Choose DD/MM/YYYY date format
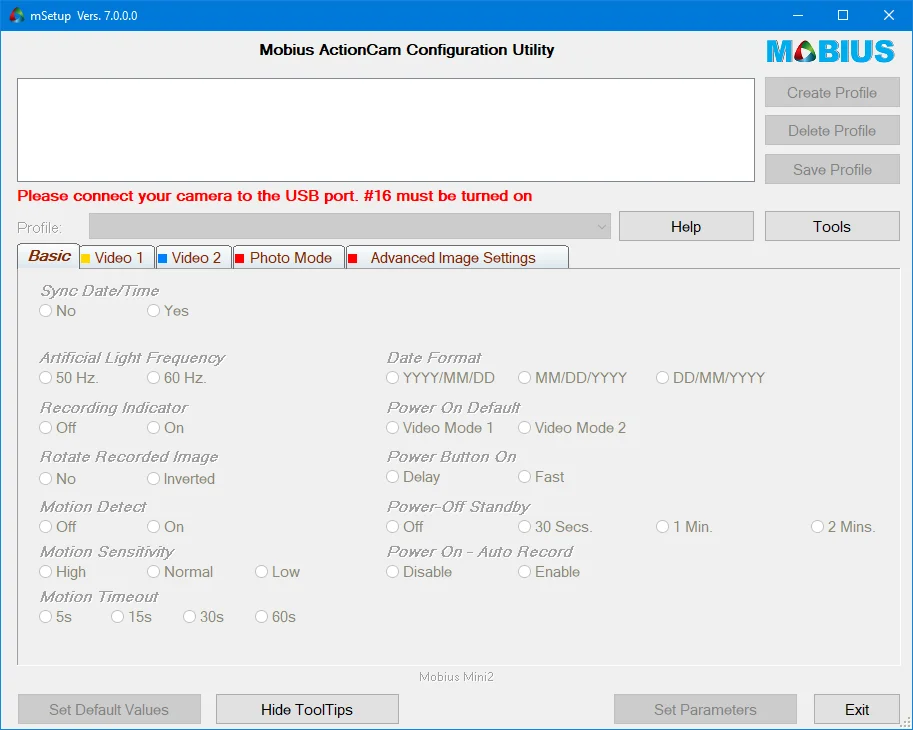 pos(710,378)
